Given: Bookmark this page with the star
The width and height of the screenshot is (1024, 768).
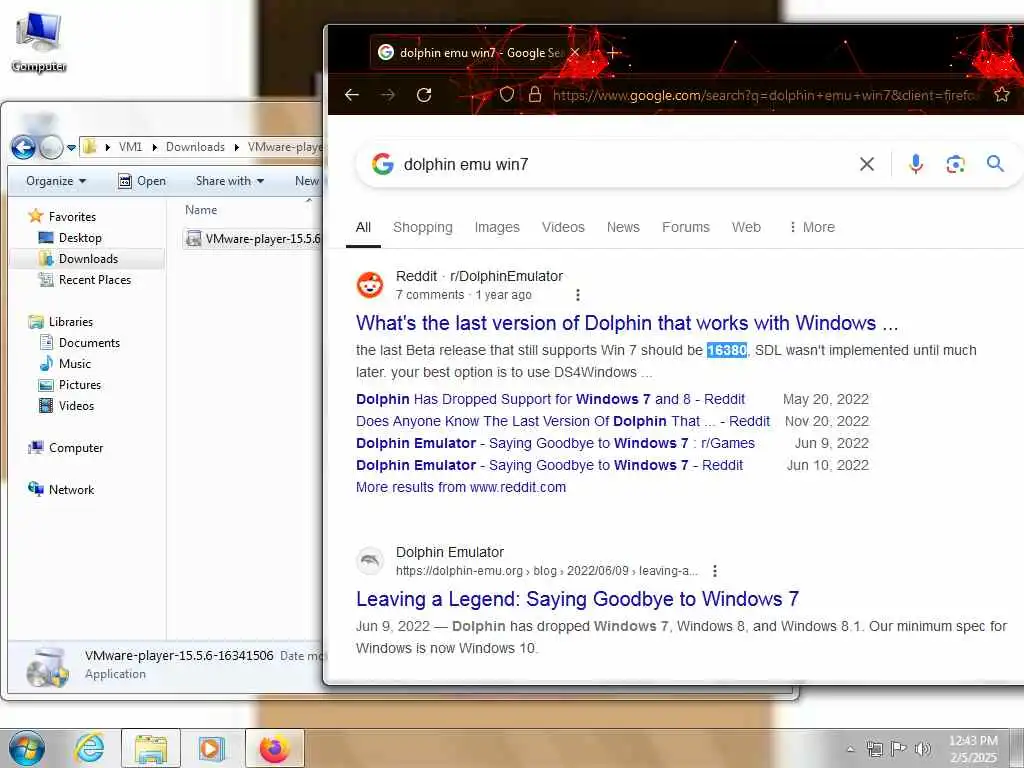Looking at the screenshot, I should [x=1002, y=95].
